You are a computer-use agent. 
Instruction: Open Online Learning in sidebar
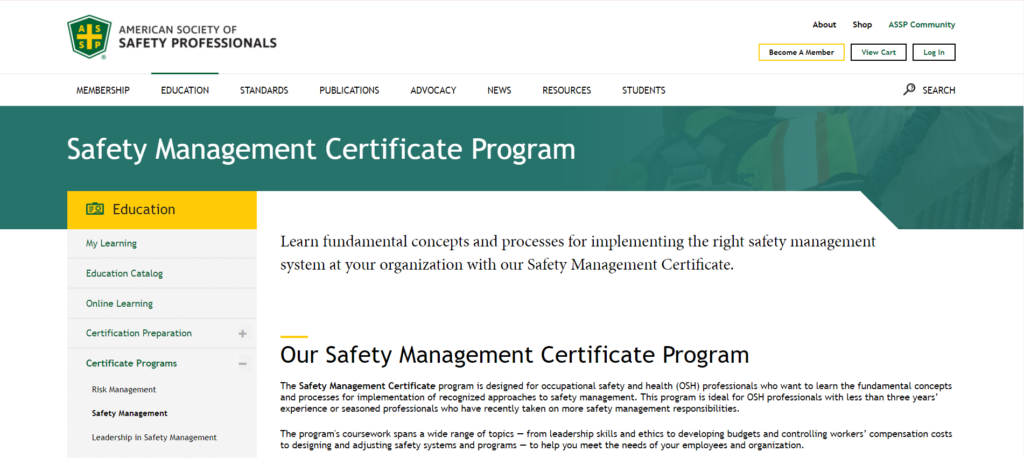click(x=119, y=304)
